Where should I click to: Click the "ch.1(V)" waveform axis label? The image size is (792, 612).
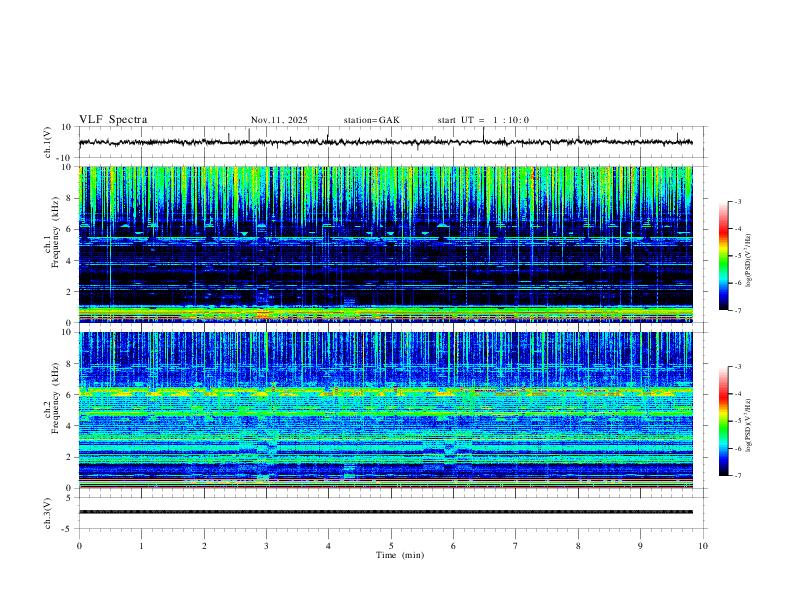pos(48,142)
